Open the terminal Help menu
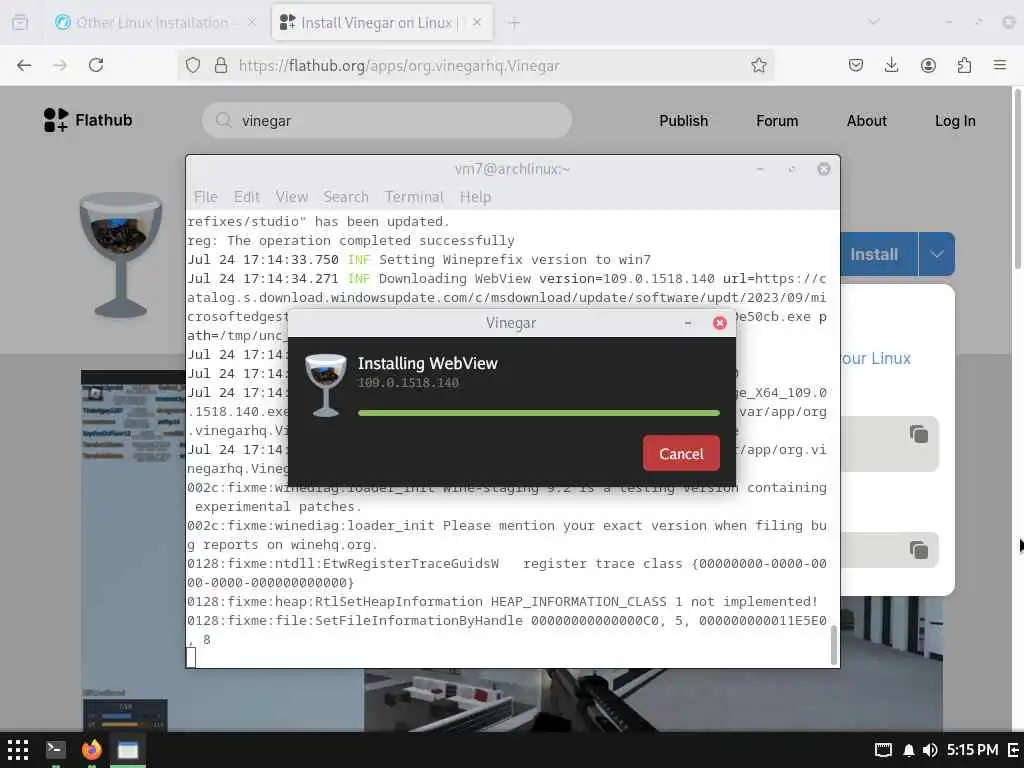 tap(475, 197)
